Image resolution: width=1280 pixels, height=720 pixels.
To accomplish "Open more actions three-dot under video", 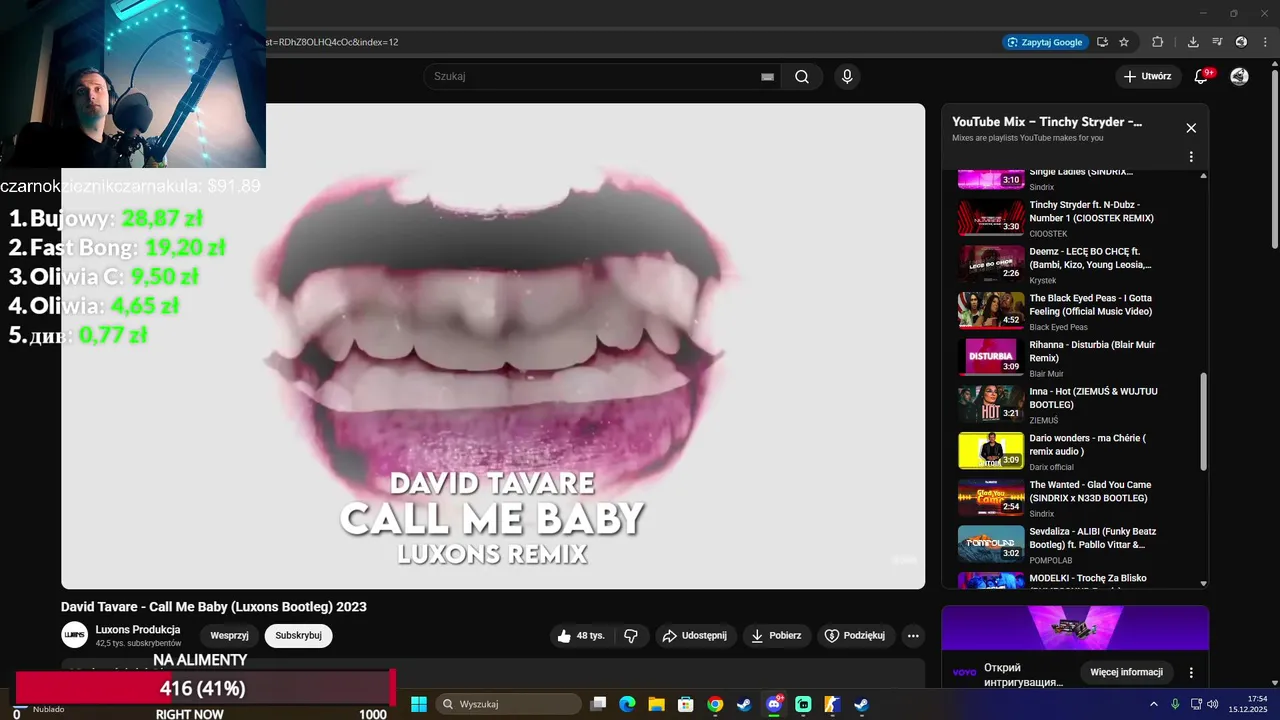I will click(912, 636).
